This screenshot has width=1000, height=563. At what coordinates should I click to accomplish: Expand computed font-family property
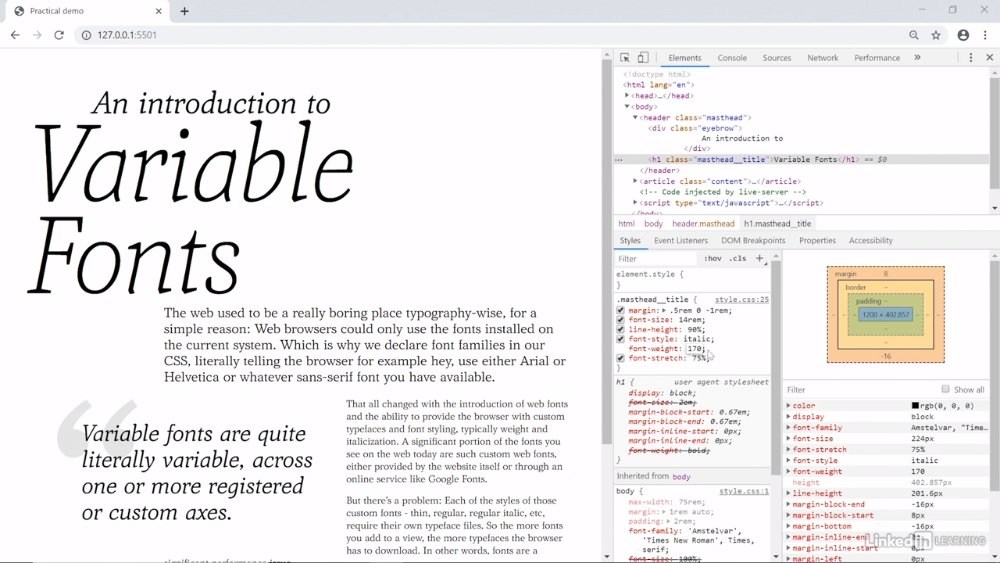pos(789,428)
